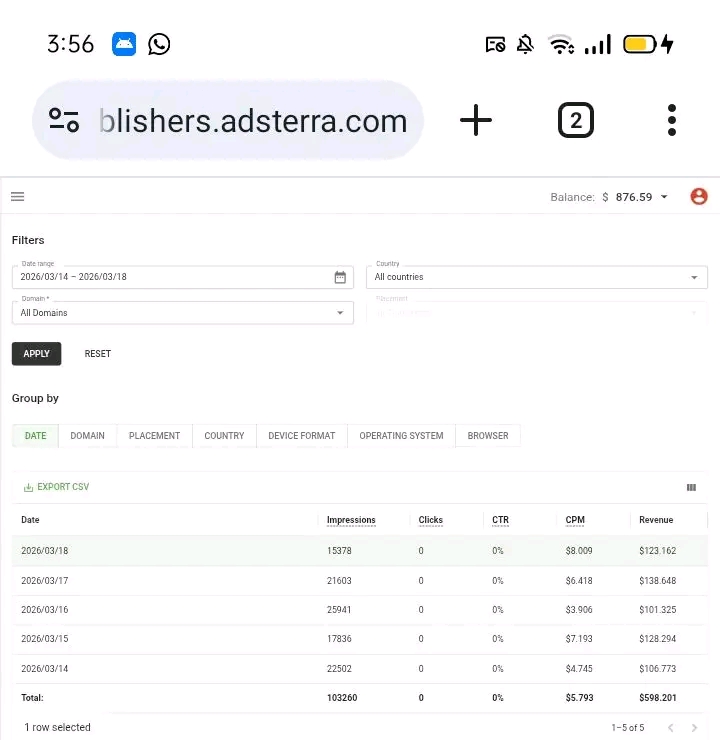Open the hamburger sidebar menu
This screenshot has width=720, height=740.
pos(17,197)
